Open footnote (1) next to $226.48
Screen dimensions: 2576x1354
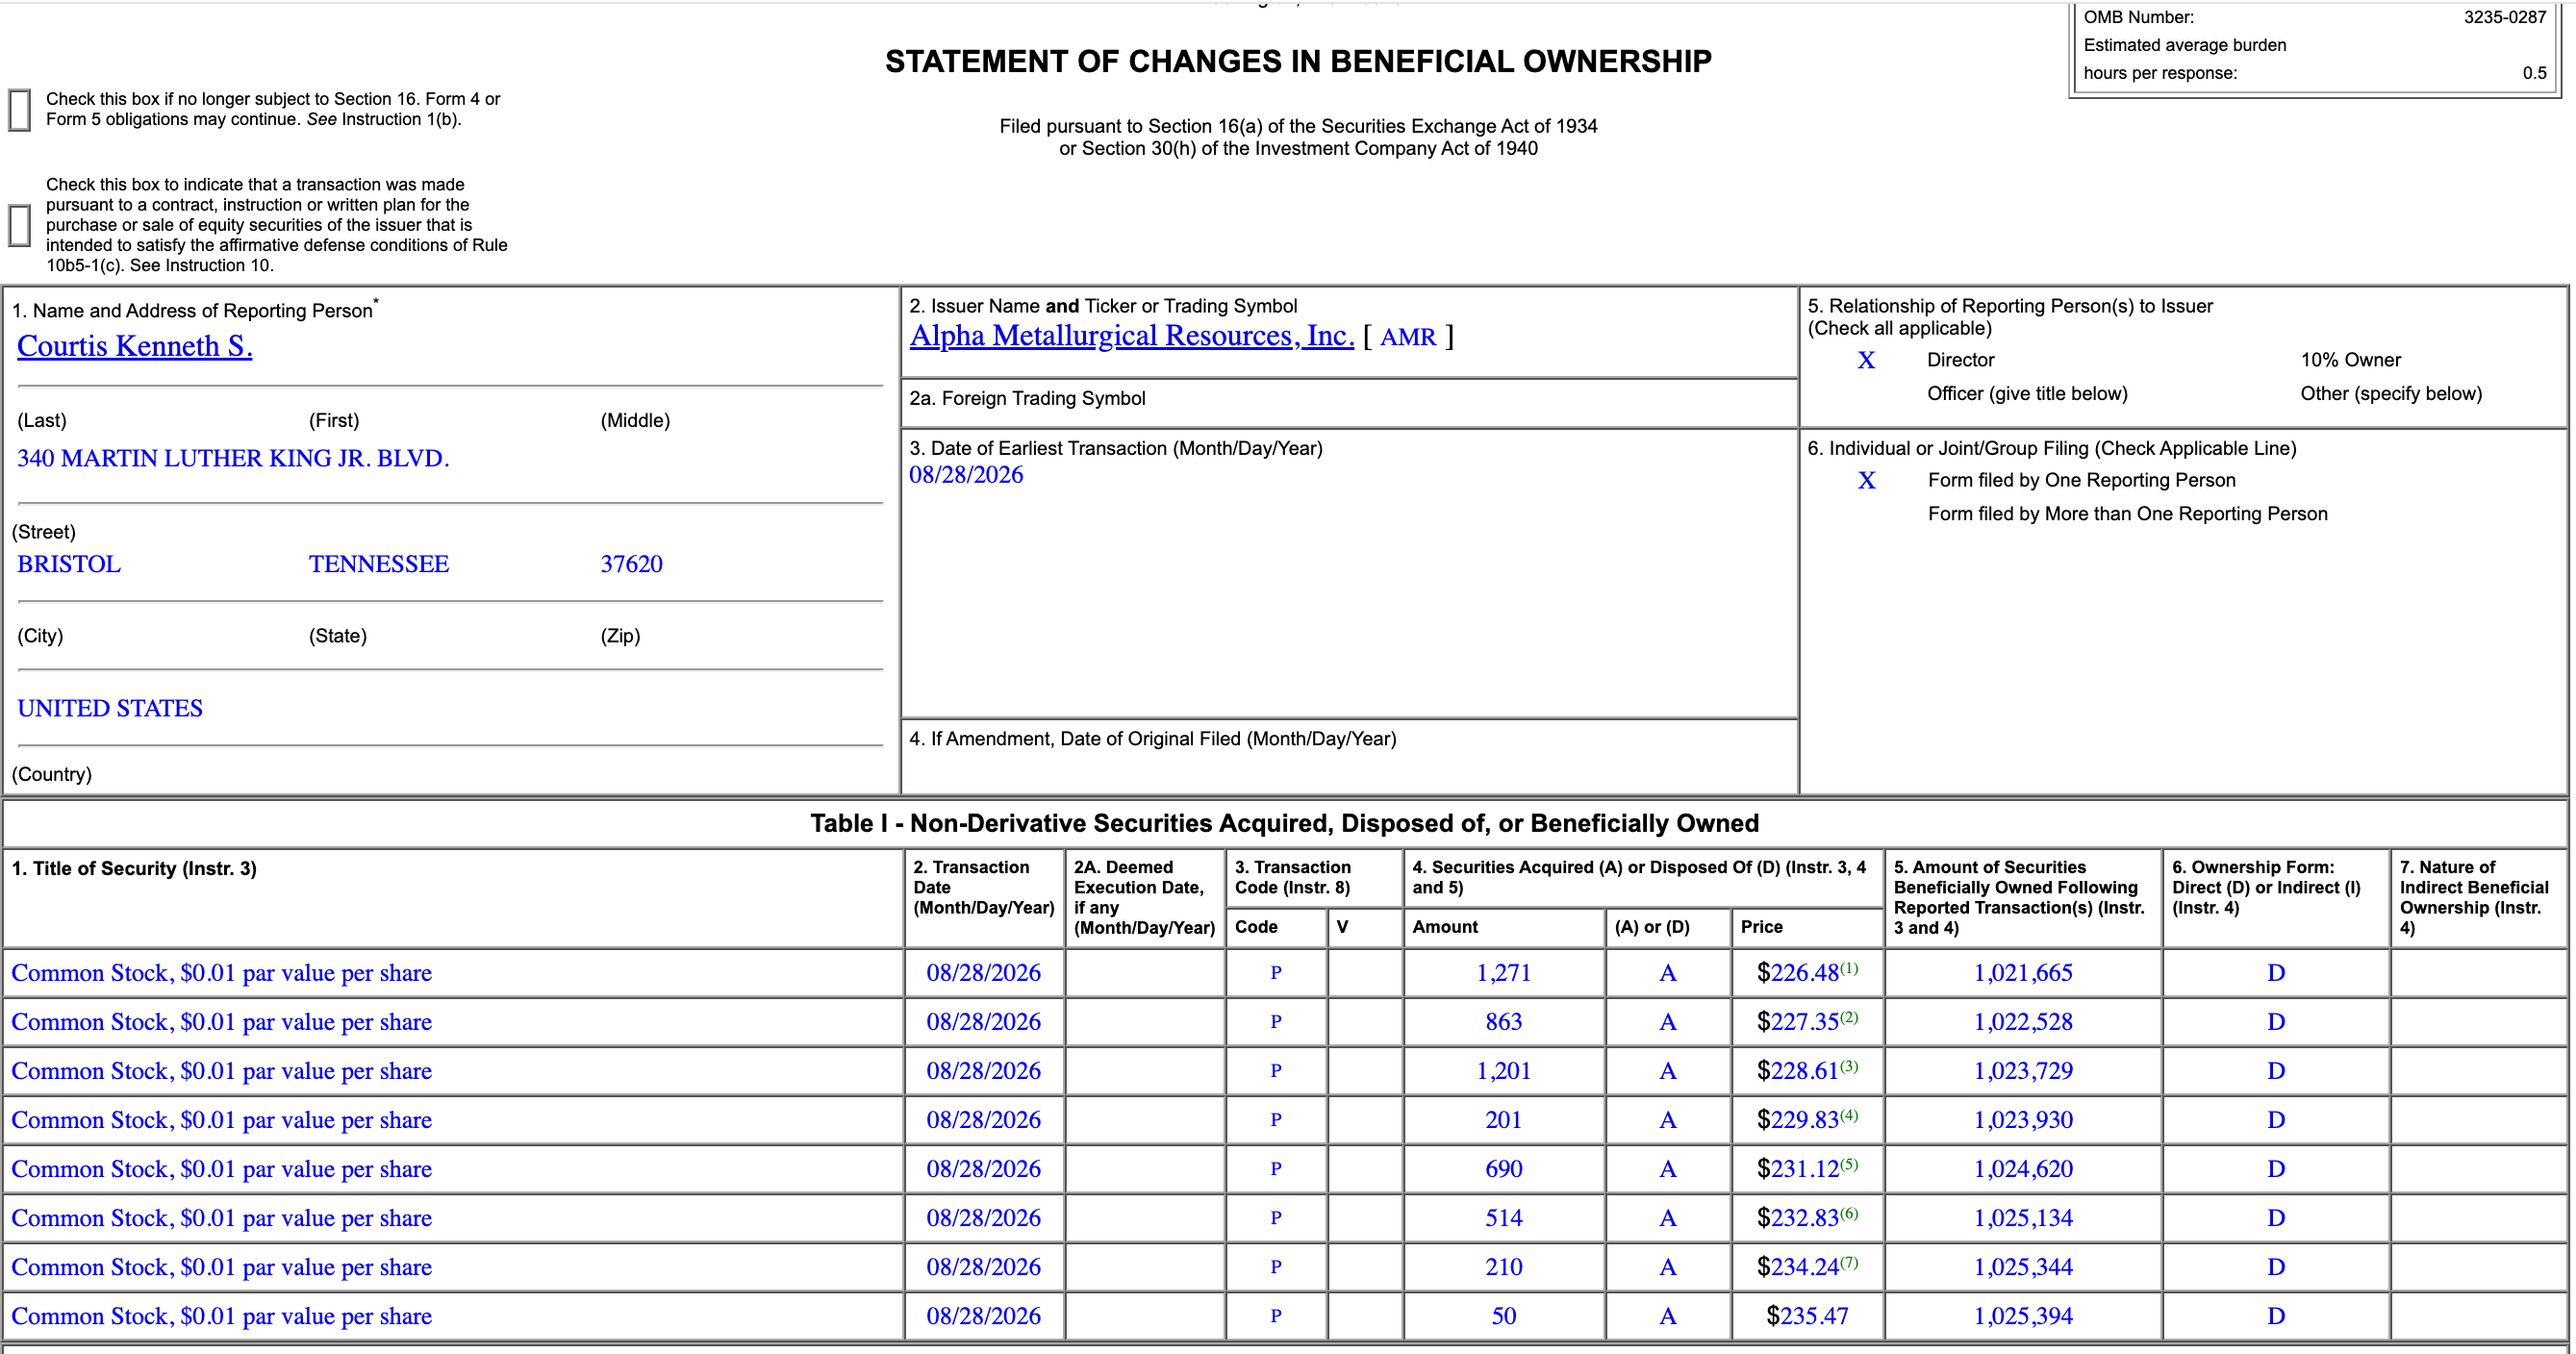point(1849,968)
